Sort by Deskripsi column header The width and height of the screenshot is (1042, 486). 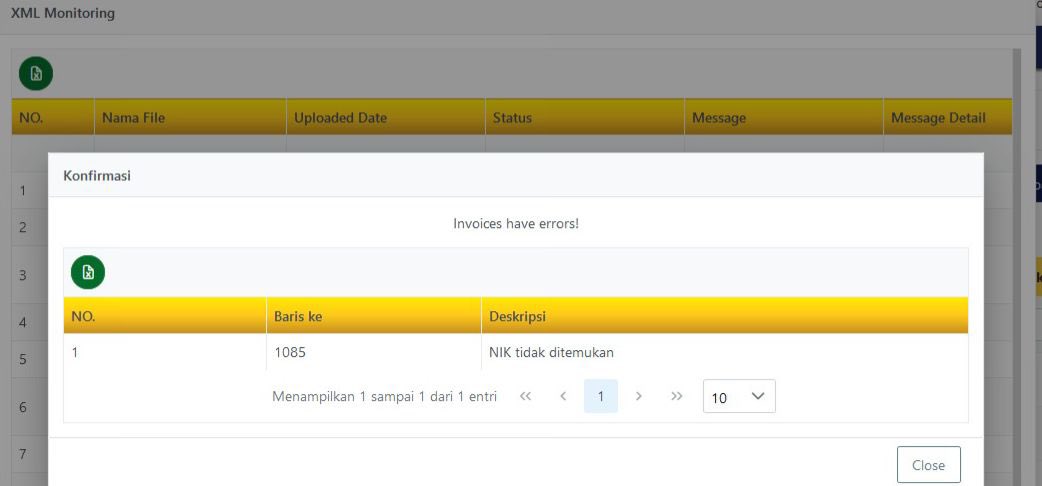(724, 316)
